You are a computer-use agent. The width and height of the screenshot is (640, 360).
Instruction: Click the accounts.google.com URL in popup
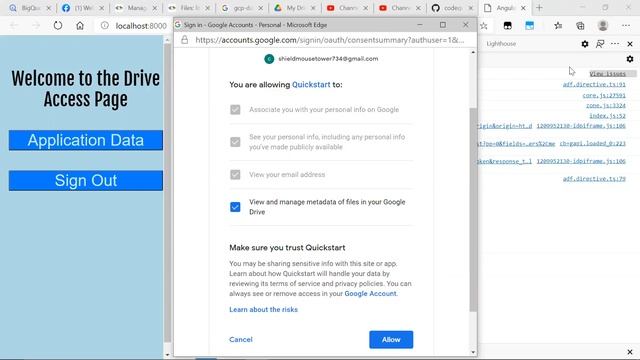(x=329, y=40)
